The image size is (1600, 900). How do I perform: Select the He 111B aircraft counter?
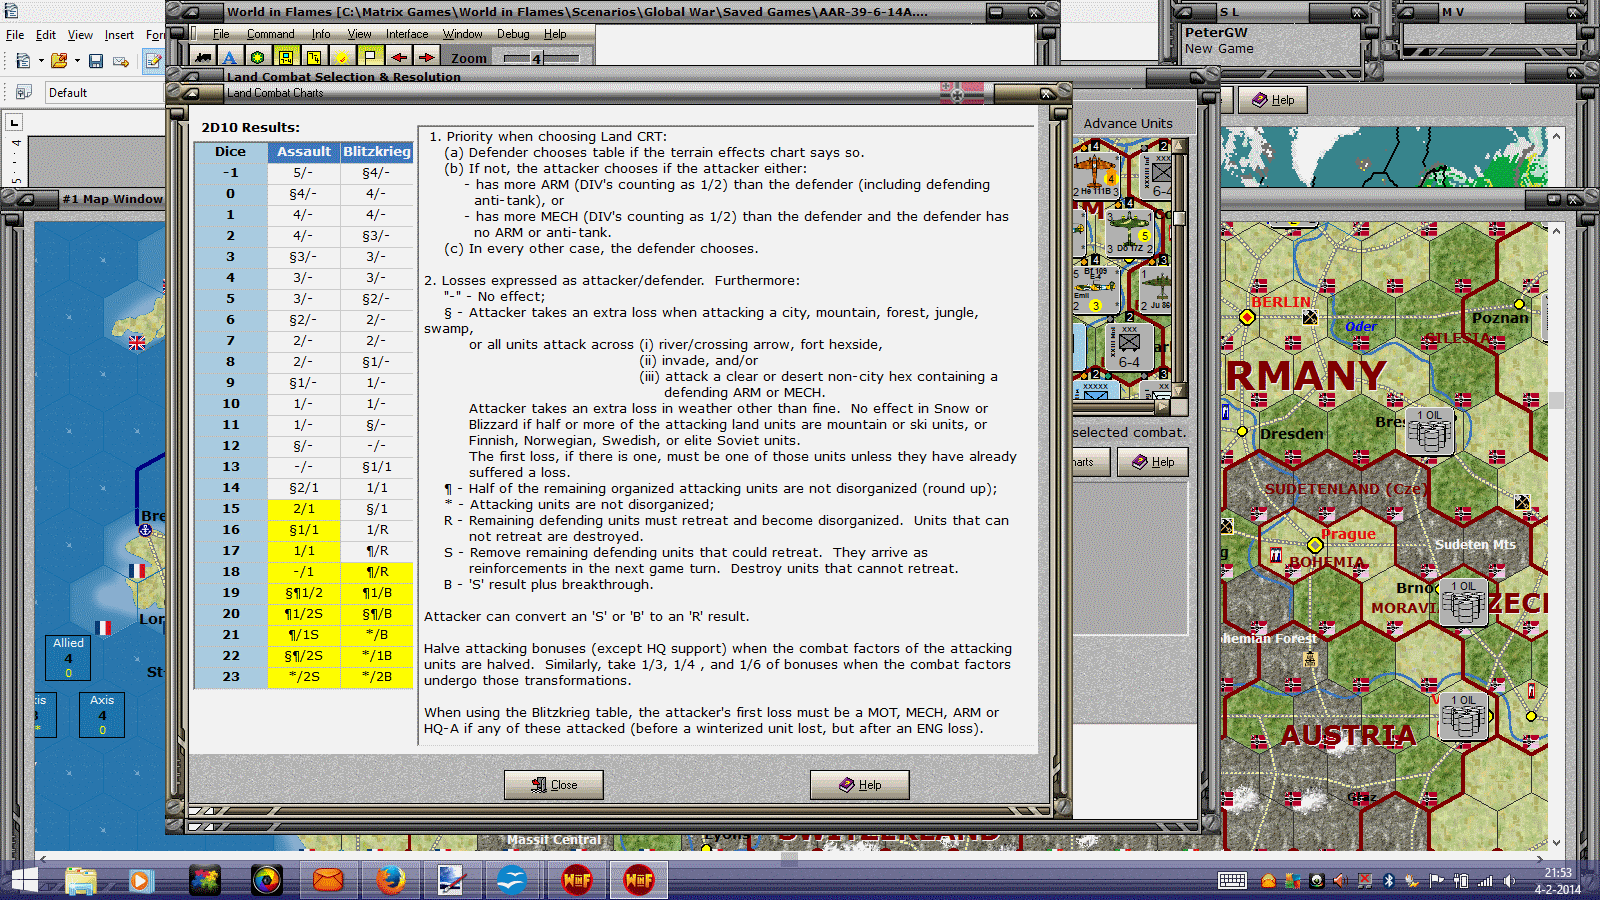pos(1096,174)
